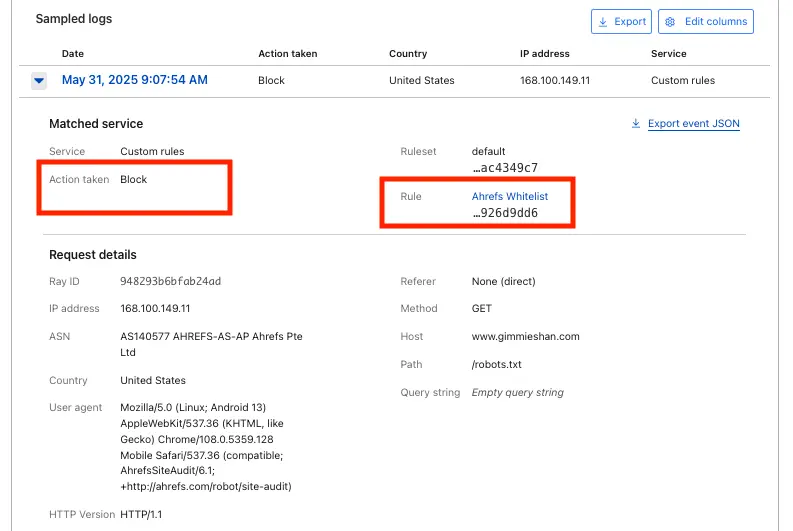Collapse the May 31 log row arrow
This screenshot has width=793, height=531.
pyautogui.click(x=39, y=80)
